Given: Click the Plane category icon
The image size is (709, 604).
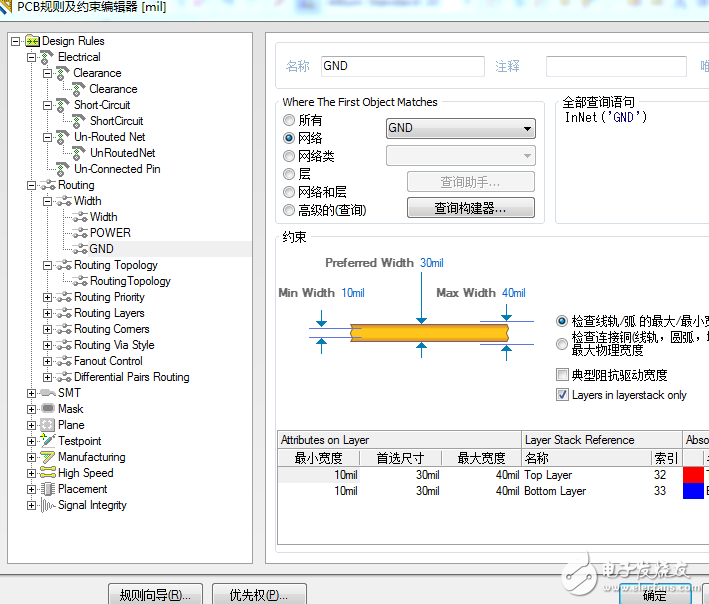Looking at the screenshot, I should (47, 425).
